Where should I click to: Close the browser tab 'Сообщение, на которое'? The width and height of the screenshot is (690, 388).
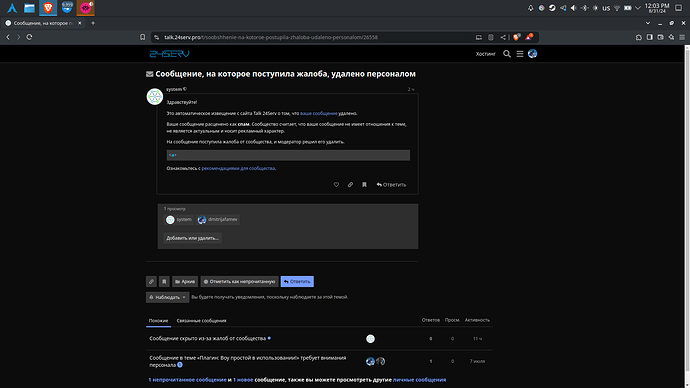point(80,23)
